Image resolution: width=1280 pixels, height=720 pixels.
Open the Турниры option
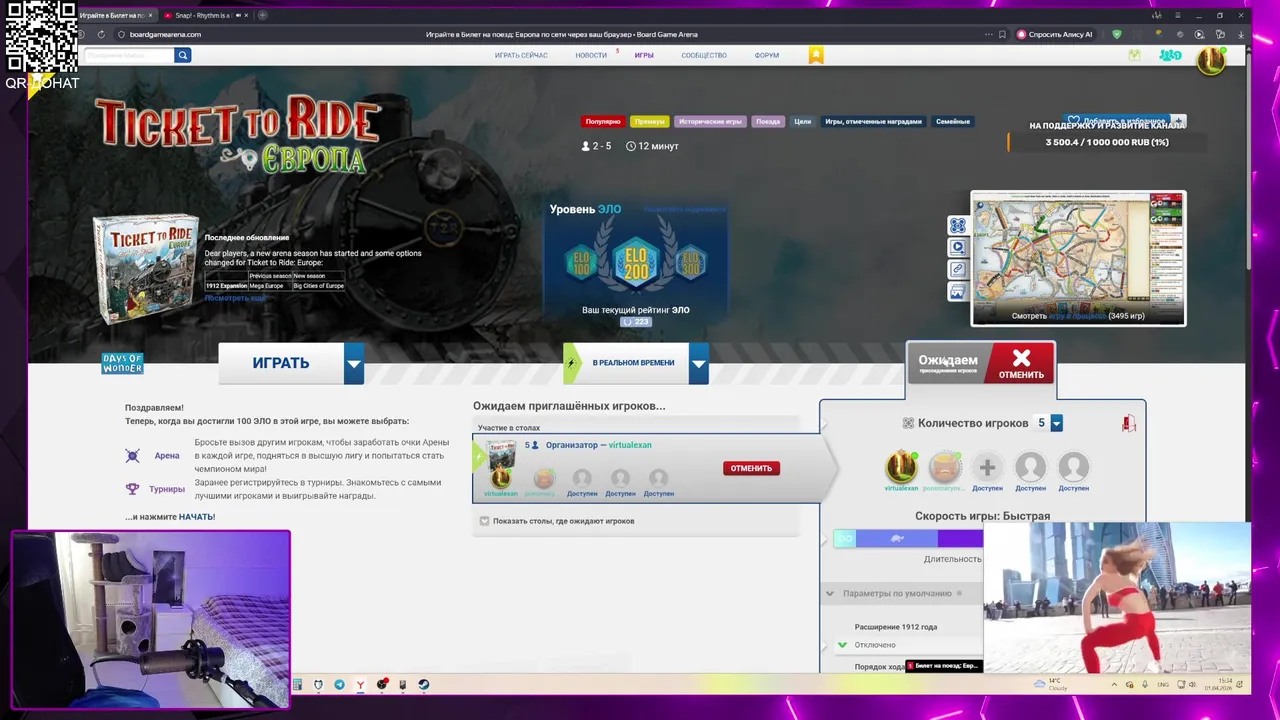(167, 489)
